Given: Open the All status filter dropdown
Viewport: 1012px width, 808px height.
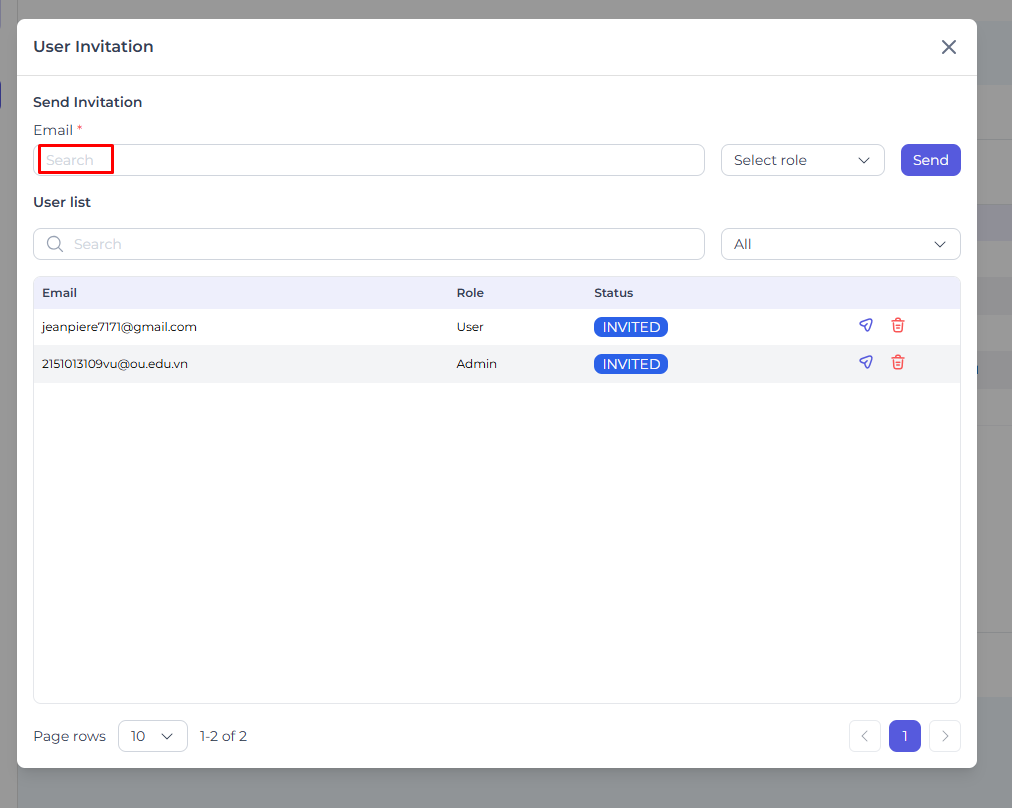Looking at the screenshot, I should pos(840,244).
